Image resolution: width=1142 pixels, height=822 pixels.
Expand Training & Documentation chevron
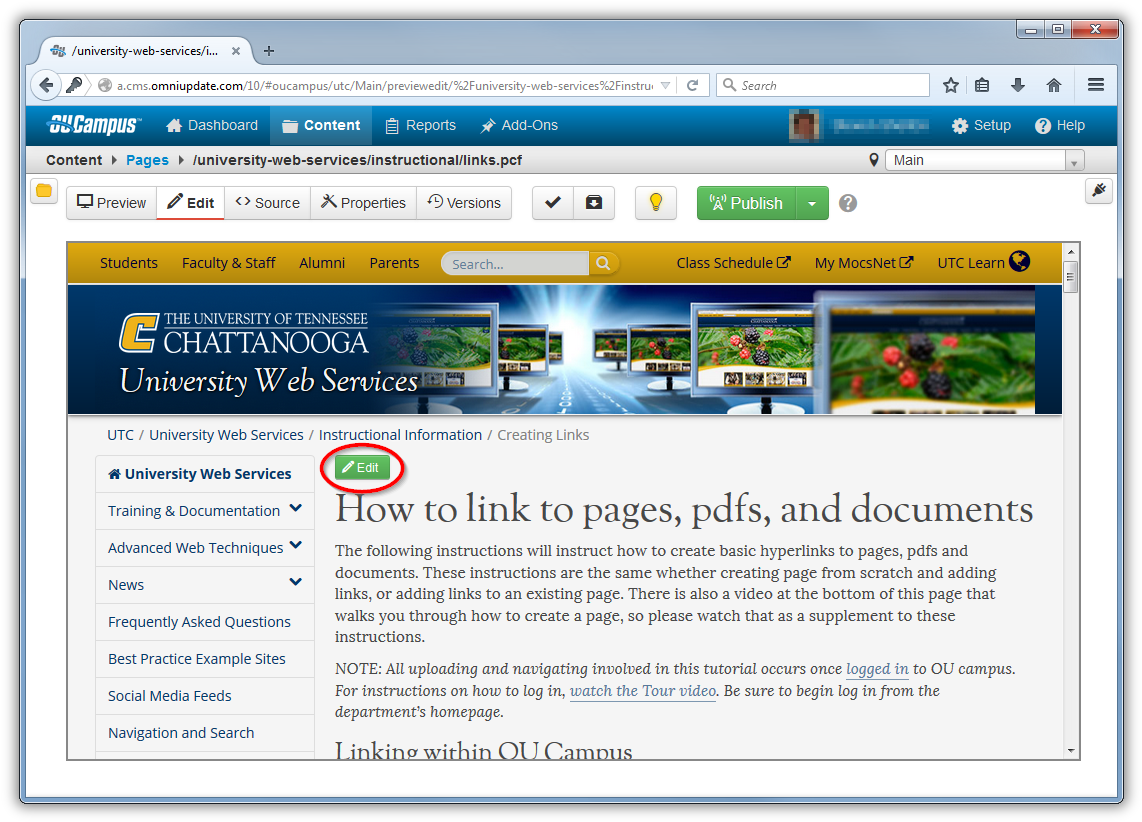pos(296,509)
